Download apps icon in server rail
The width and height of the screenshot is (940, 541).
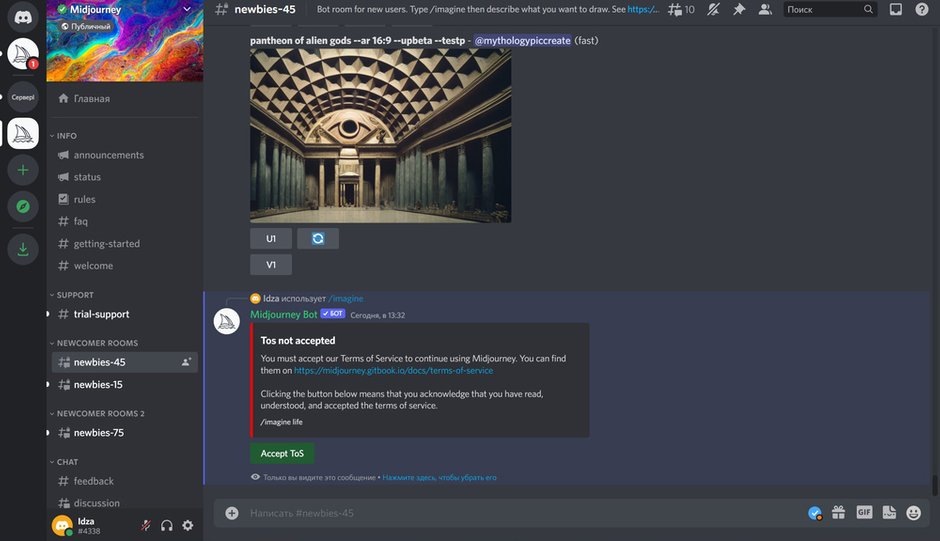pos(23,249)
